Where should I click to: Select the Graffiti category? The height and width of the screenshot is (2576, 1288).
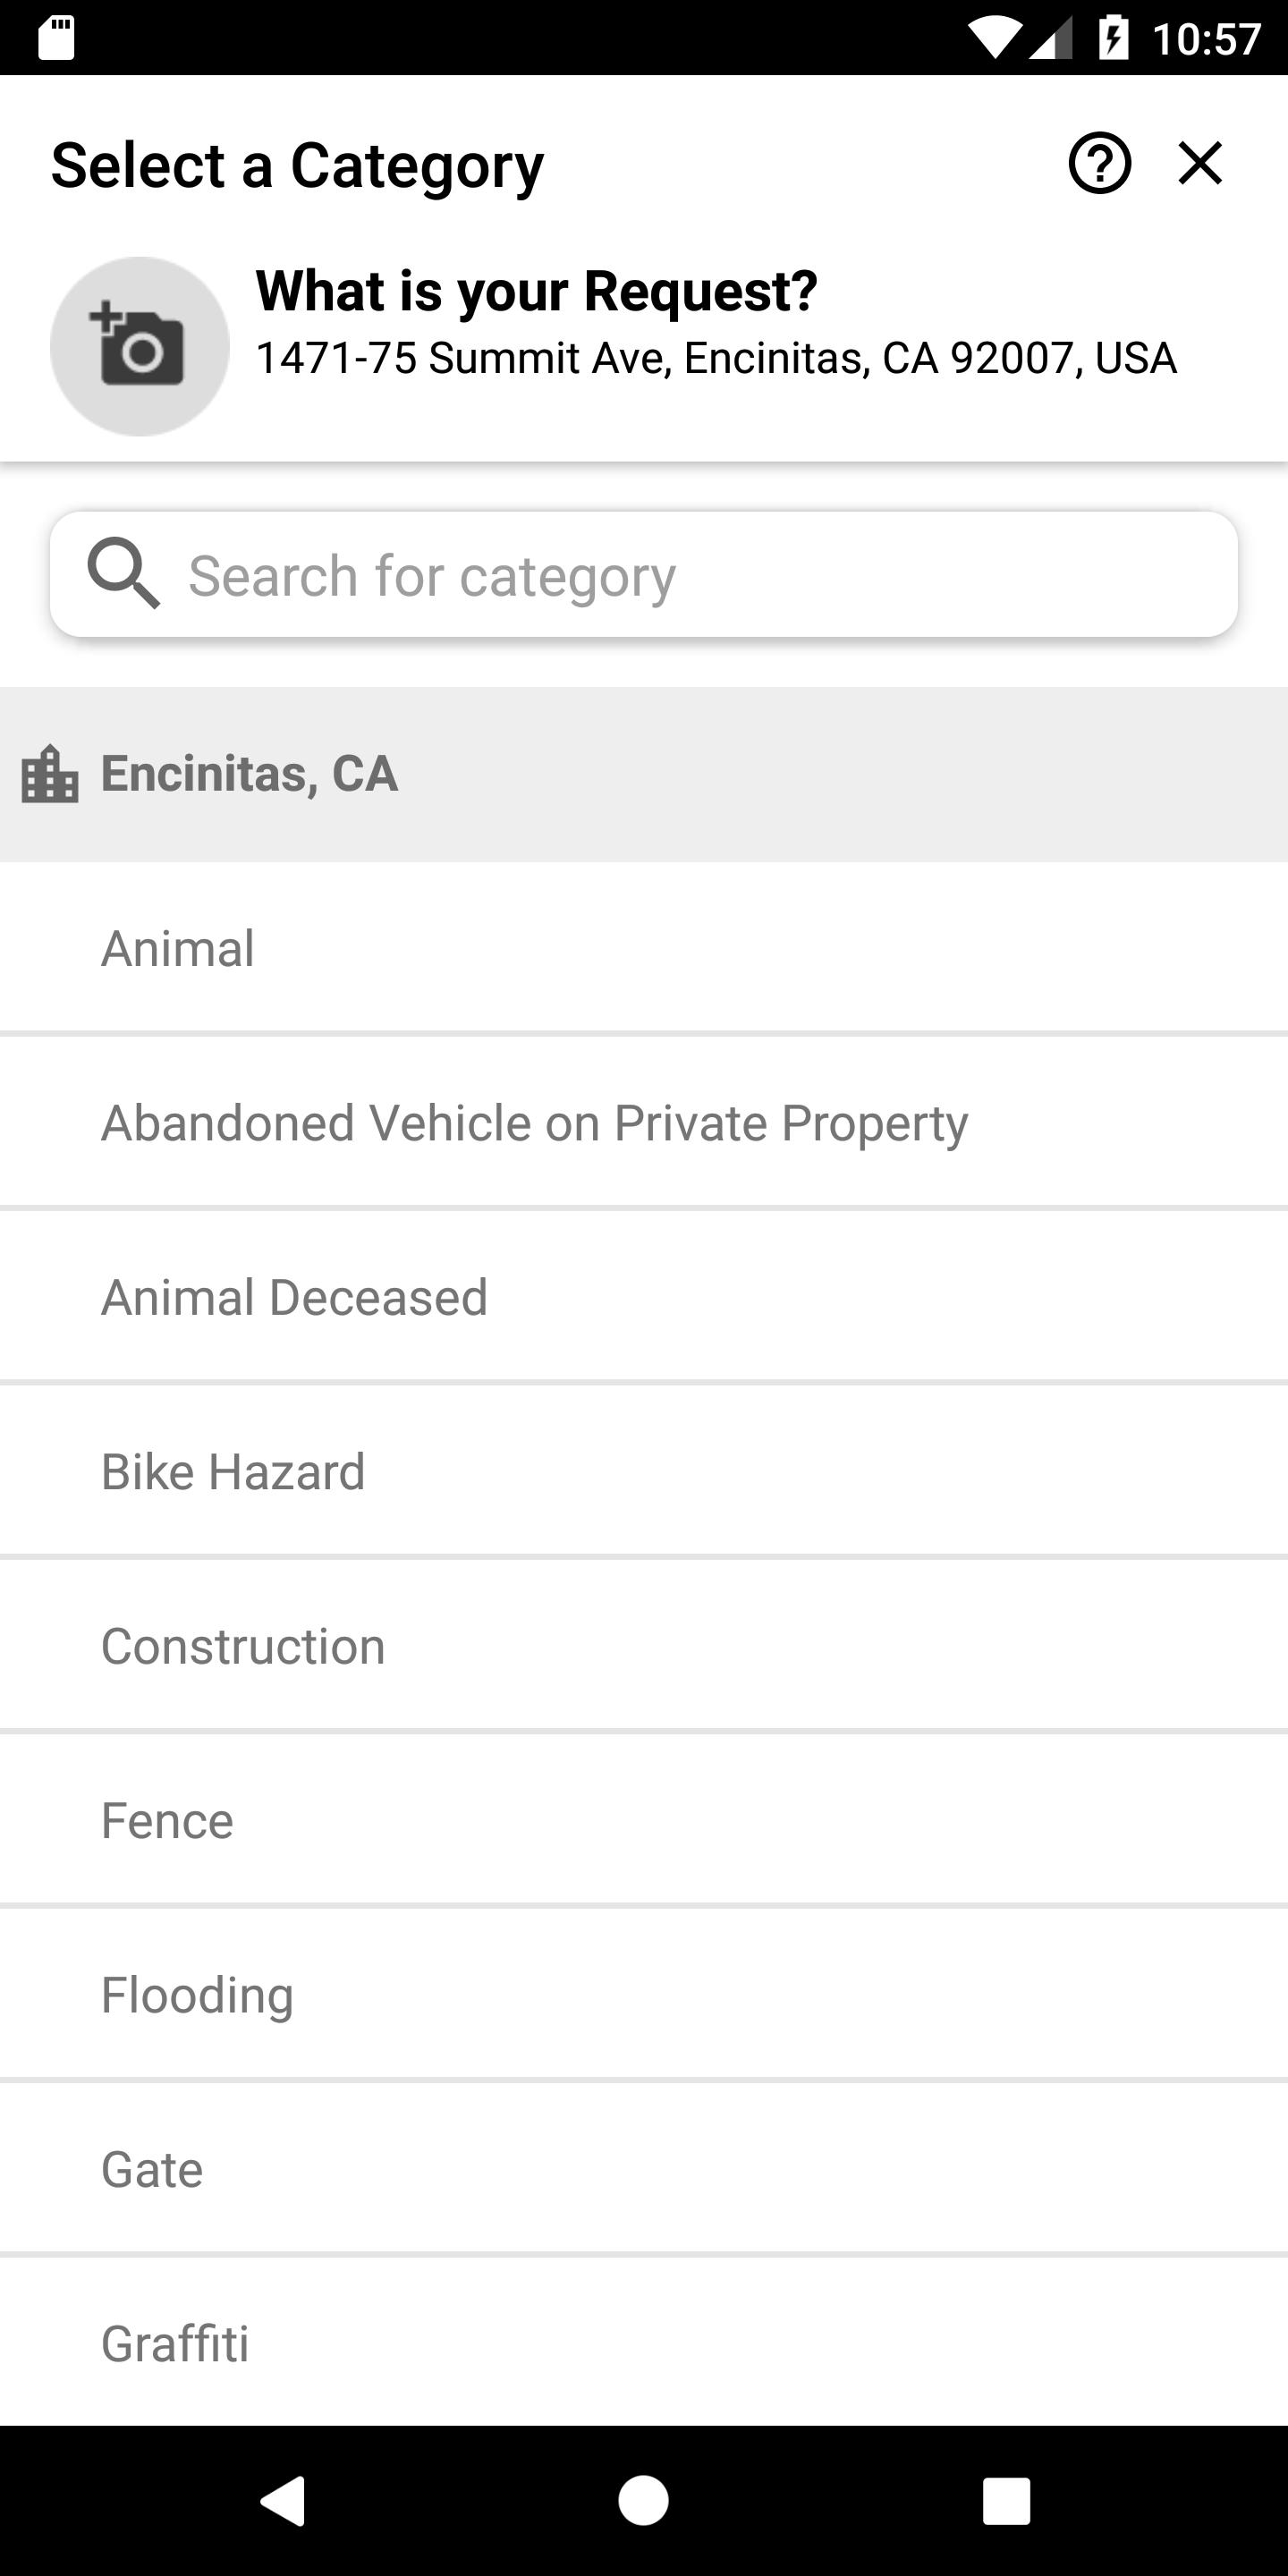(644, 2343)
